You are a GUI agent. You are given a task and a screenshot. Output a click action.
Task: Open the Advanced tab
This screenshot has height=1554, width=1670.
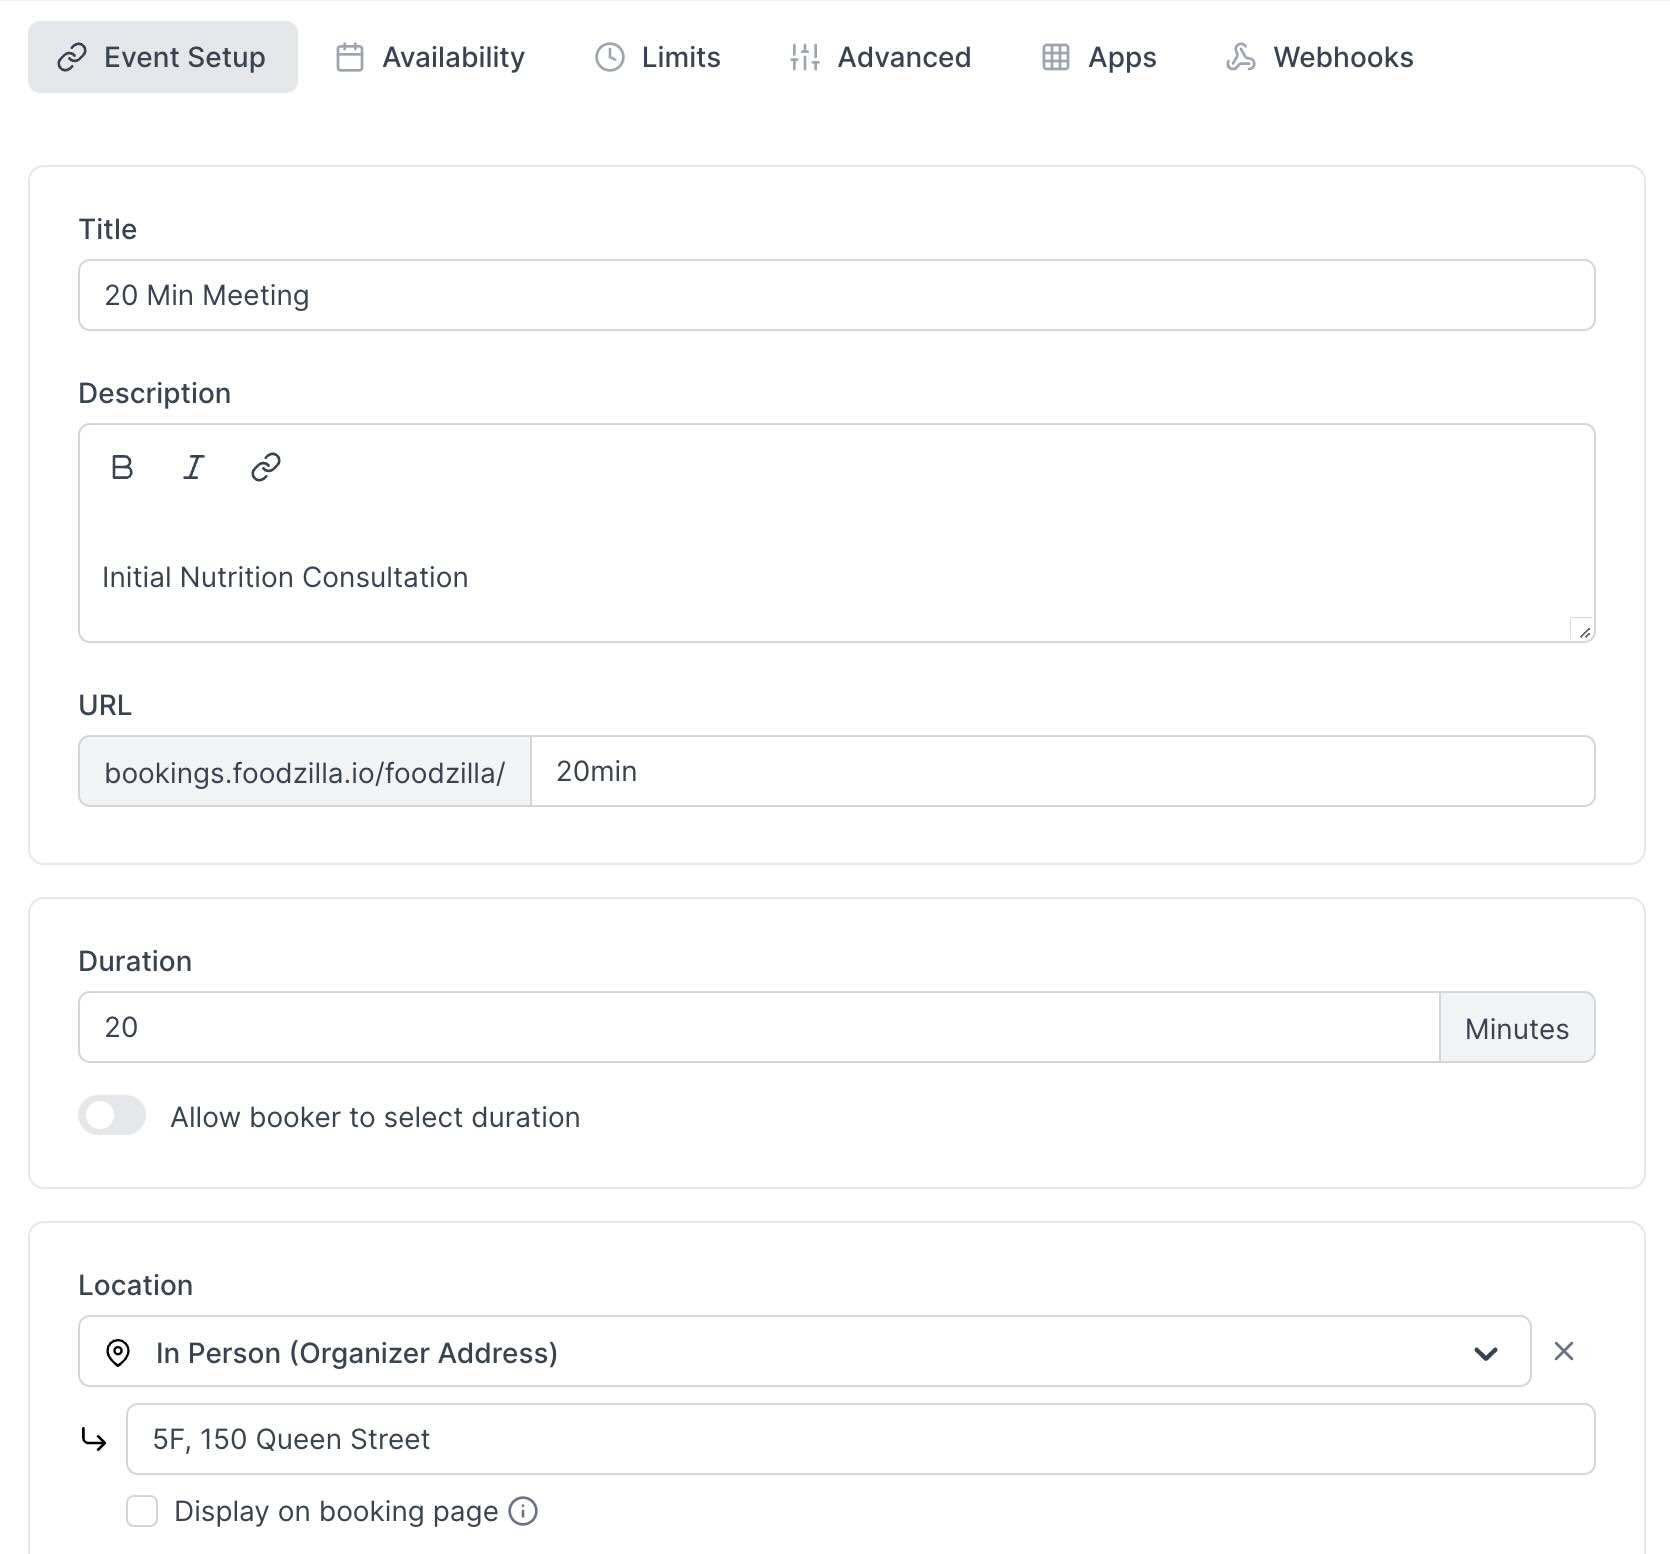(880, 57)
